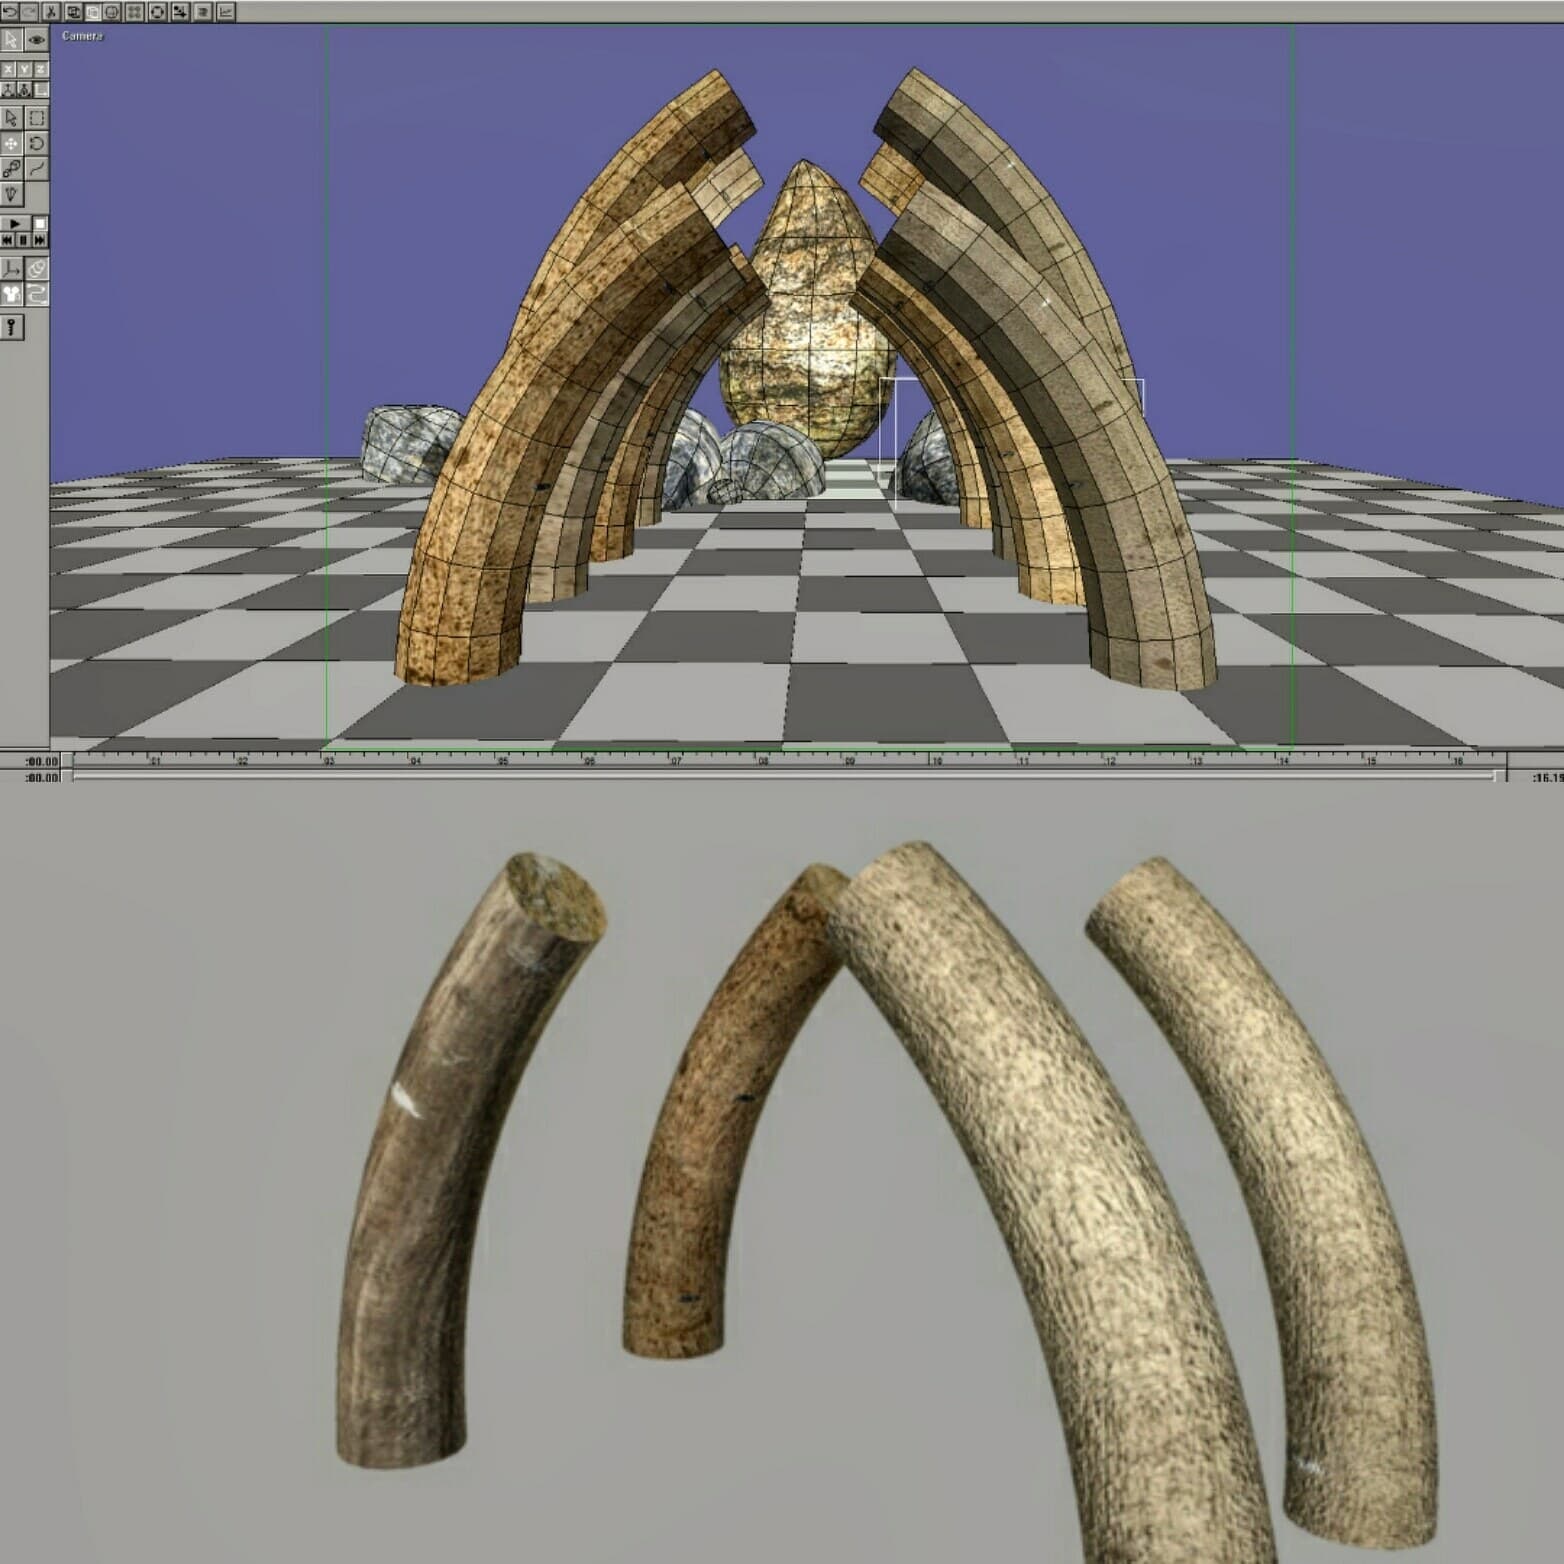Pause the animation playback
The height and width of the screenshot is (1564, 1564).
[23, 240]
